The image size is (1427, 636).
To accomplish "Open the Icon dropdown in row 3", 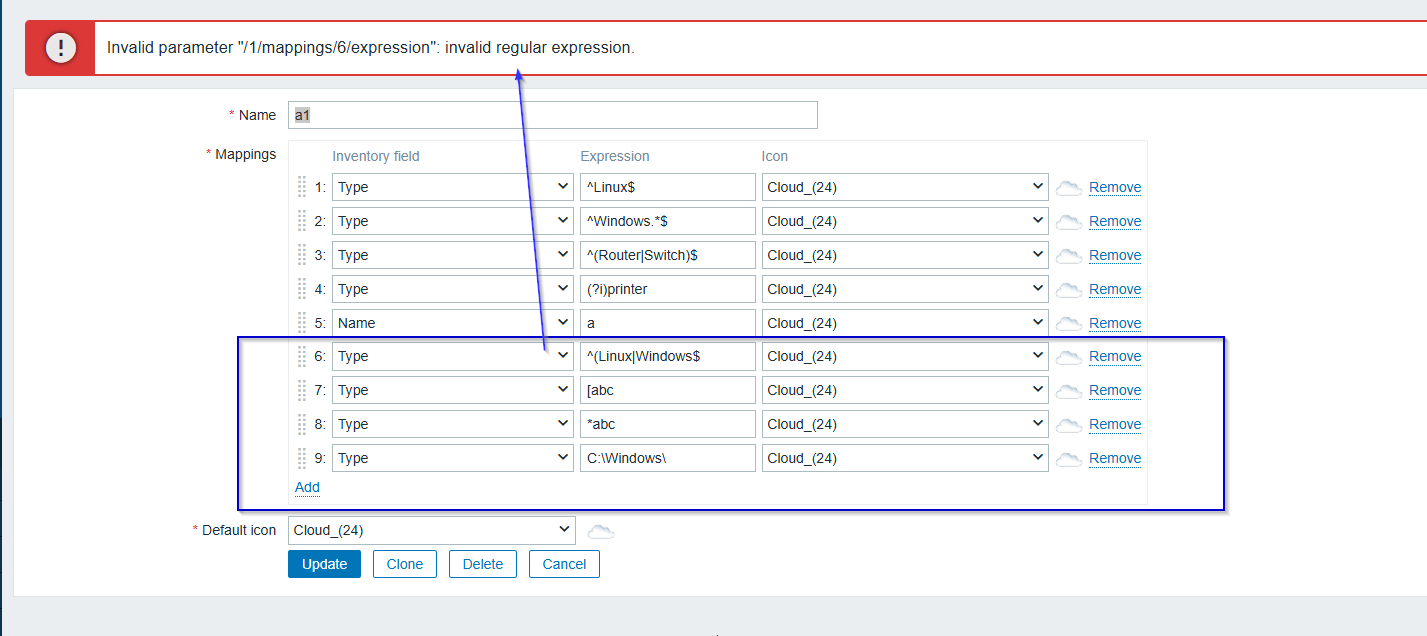I will coord(904,255).
